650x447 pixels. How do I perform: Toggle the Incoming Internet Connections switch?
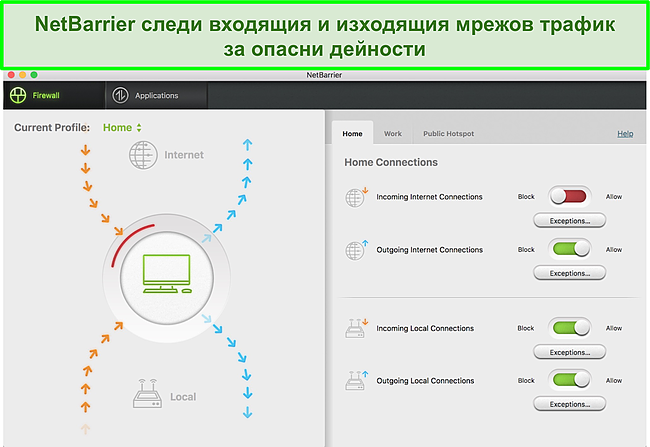point(570,197)
